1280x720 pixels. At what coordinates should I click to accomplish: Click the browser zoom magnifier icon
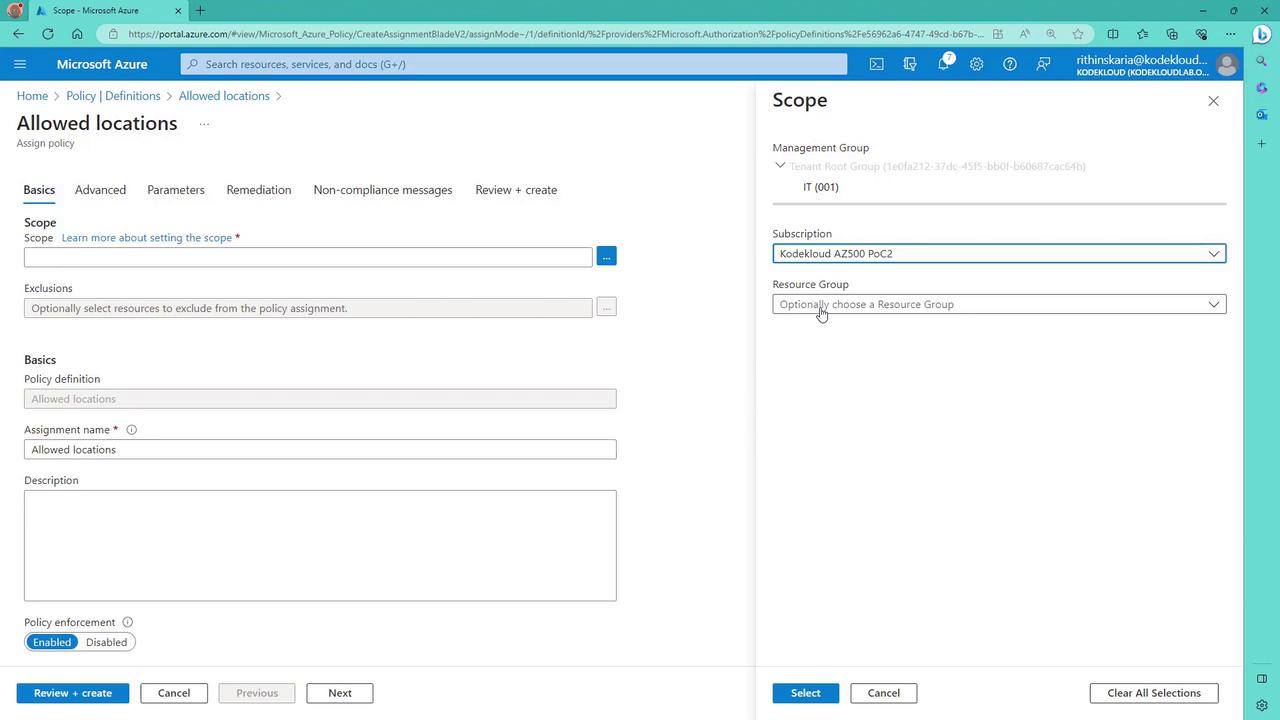pos(1051,34)
